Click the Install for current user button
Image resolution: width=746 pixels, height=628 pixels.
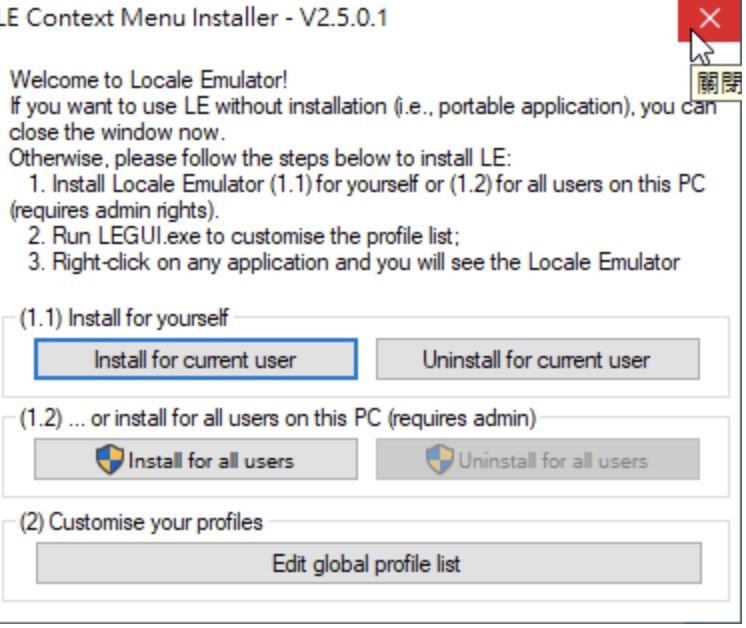click(196, 359)
